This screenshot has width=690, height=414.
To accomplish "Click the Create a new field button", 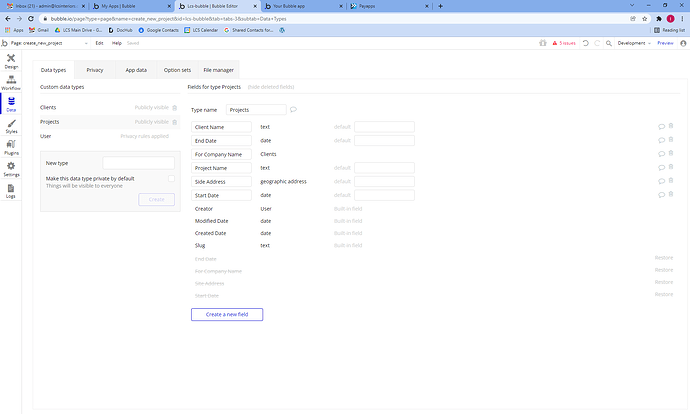I will click(227, 315).
